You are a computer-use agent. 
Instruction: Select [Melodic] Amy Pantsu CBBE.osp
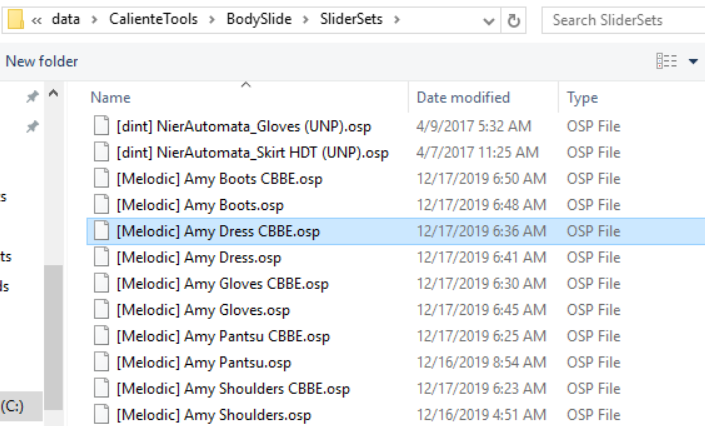[223, 336]
